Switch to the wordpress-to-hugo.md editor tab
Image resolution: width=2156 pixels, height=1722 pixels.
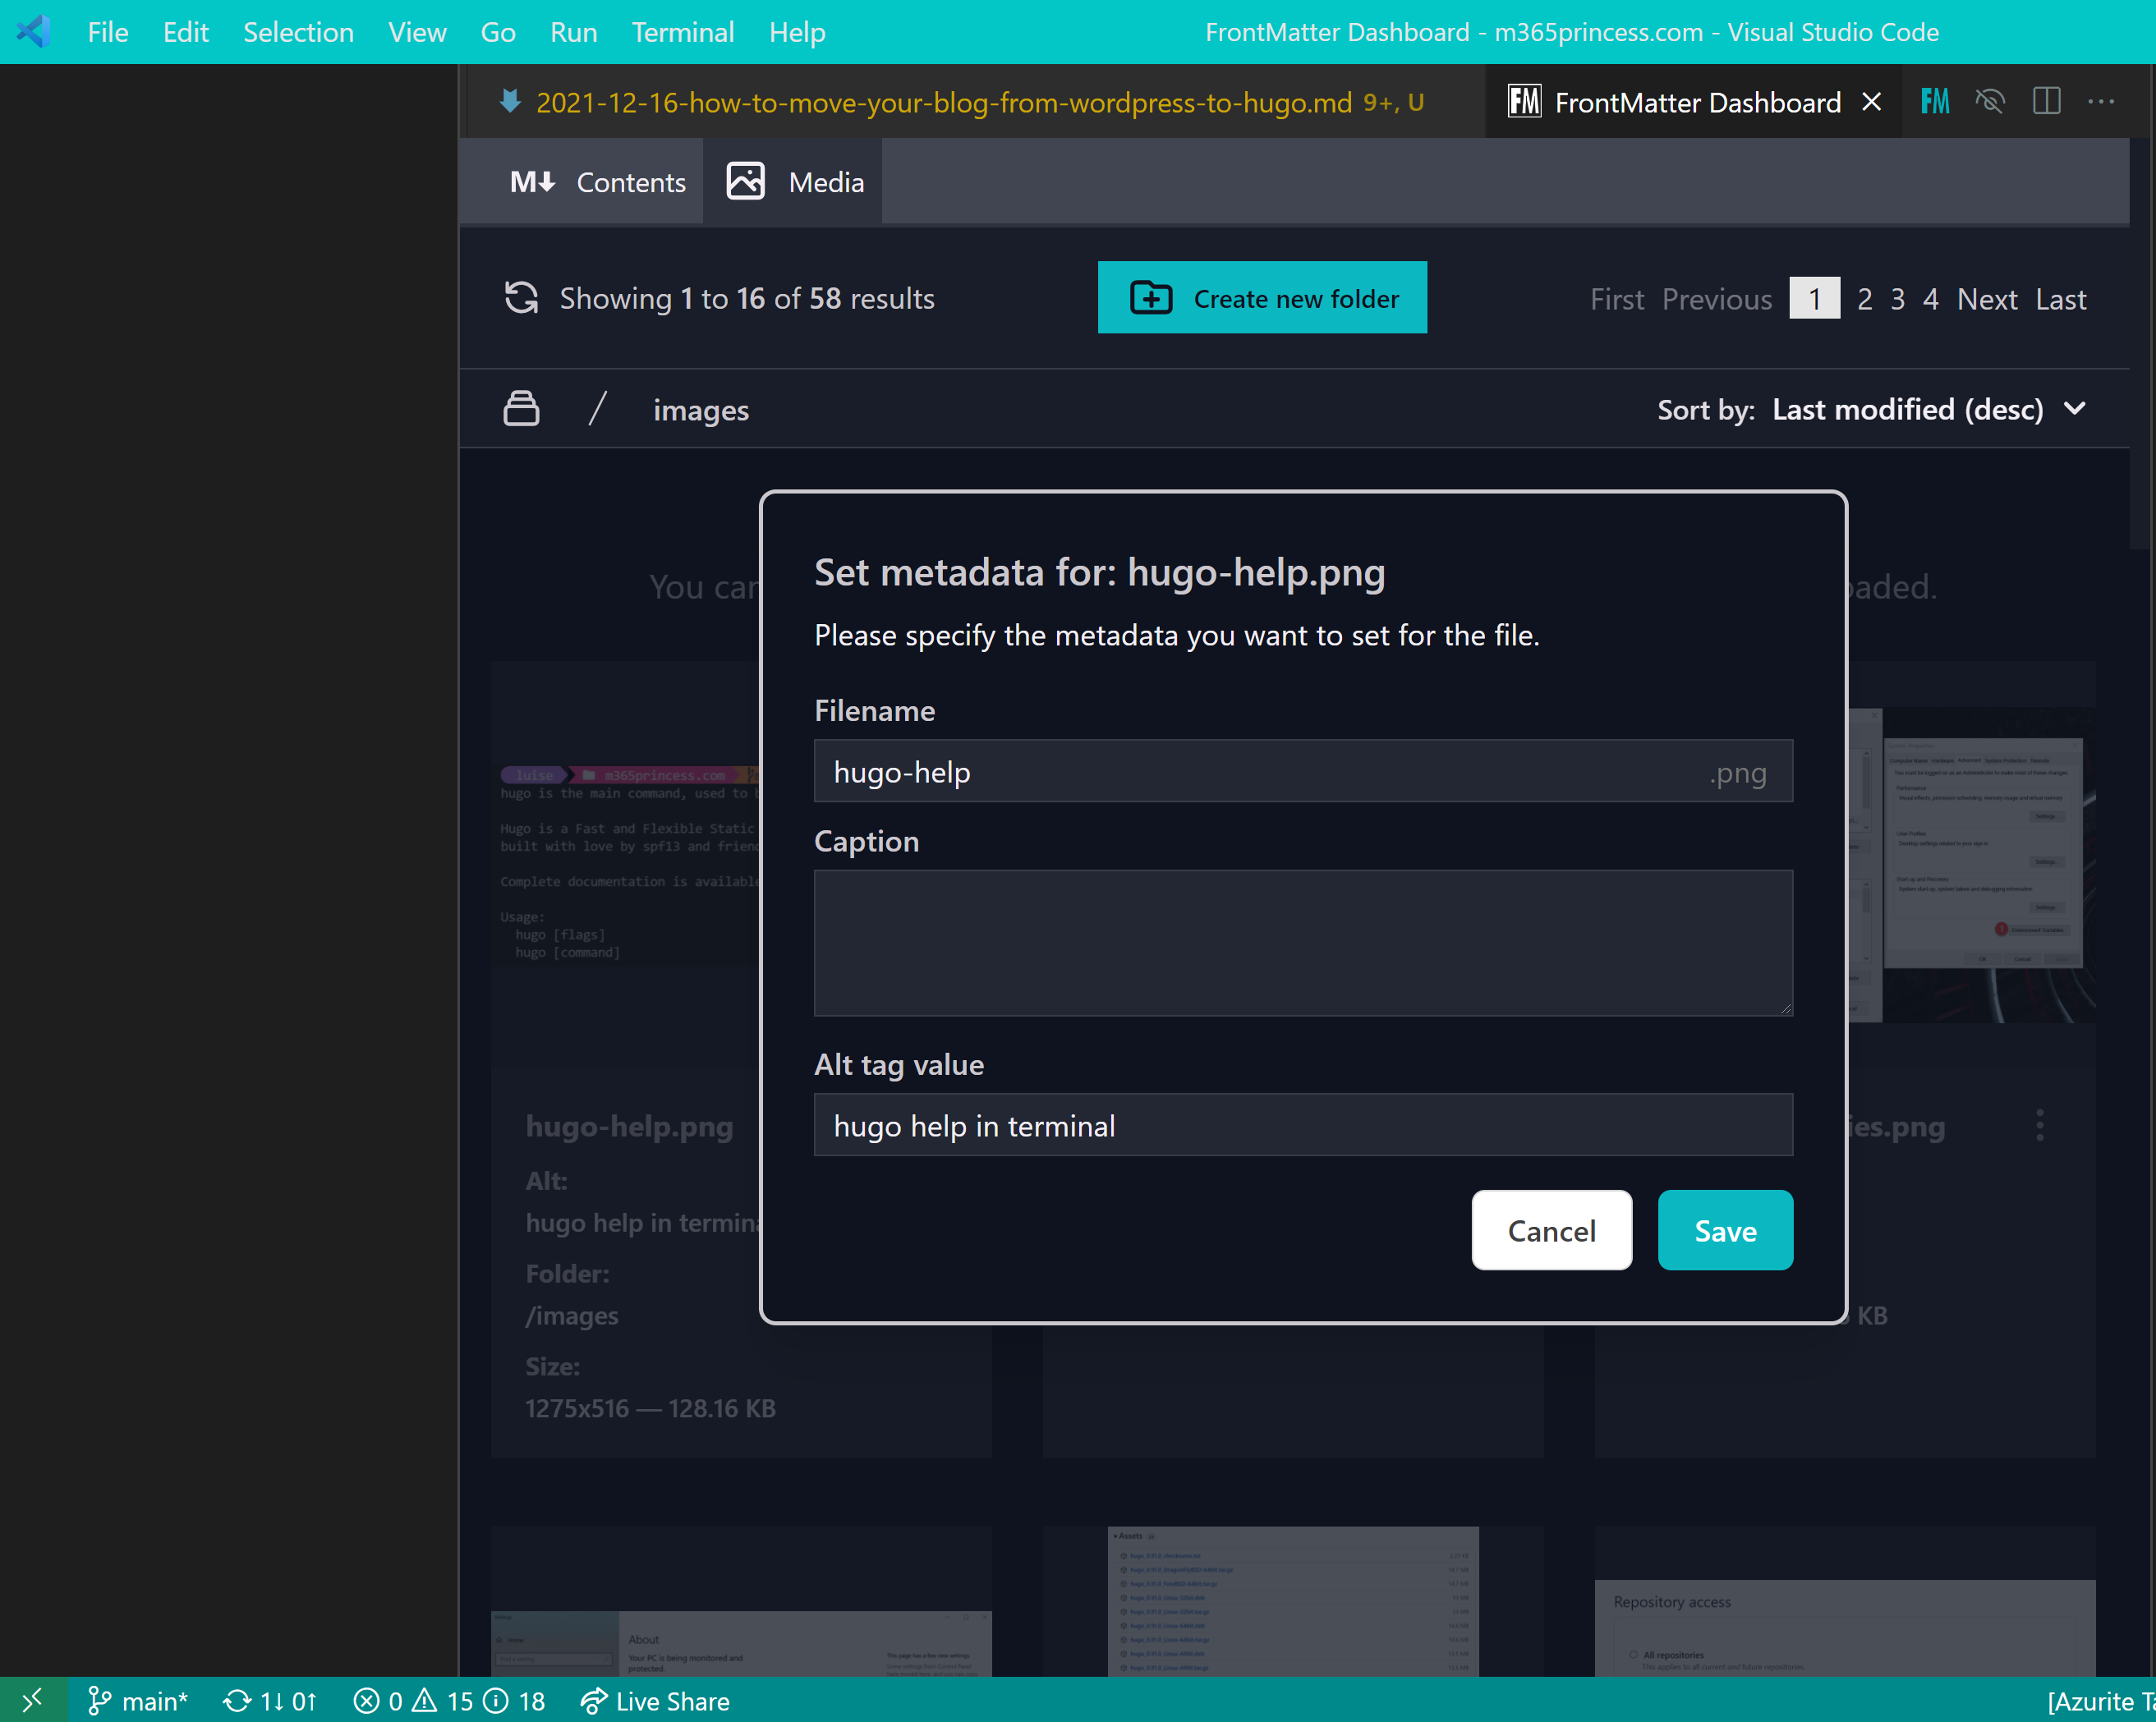pos(975,102)
